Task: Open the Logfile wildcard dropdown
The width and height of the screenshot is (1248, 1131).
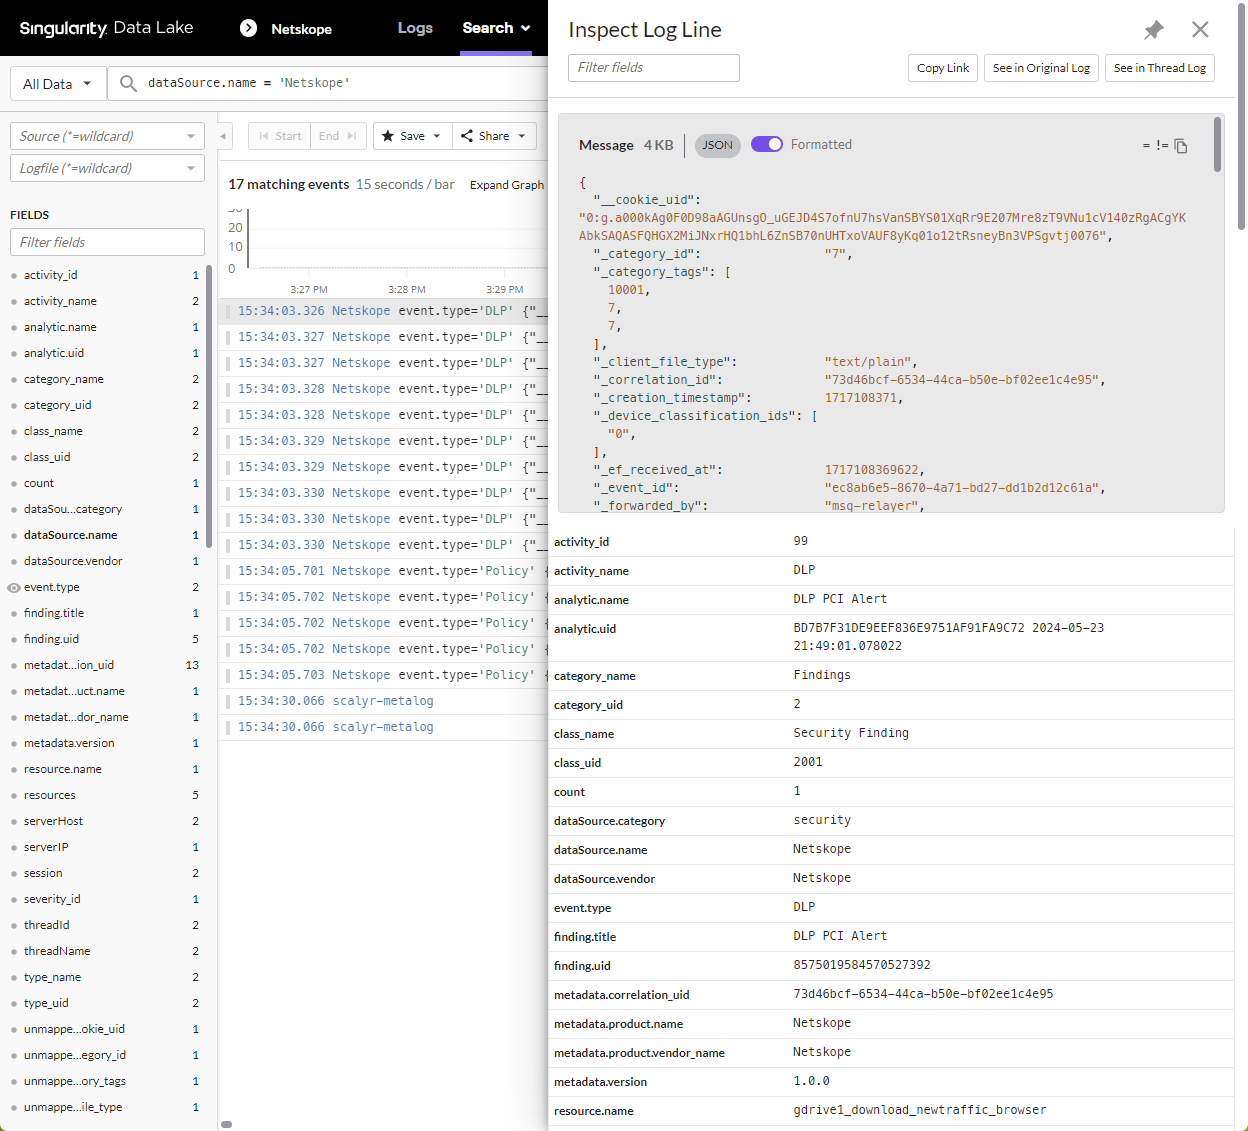Action: click(107, 168)
